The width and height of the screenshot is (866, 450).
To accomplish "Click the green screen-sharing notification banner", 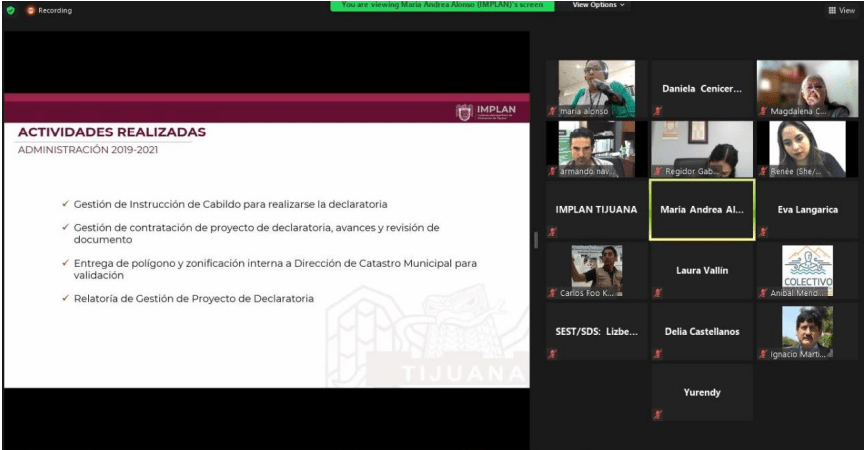I will 443,5.
